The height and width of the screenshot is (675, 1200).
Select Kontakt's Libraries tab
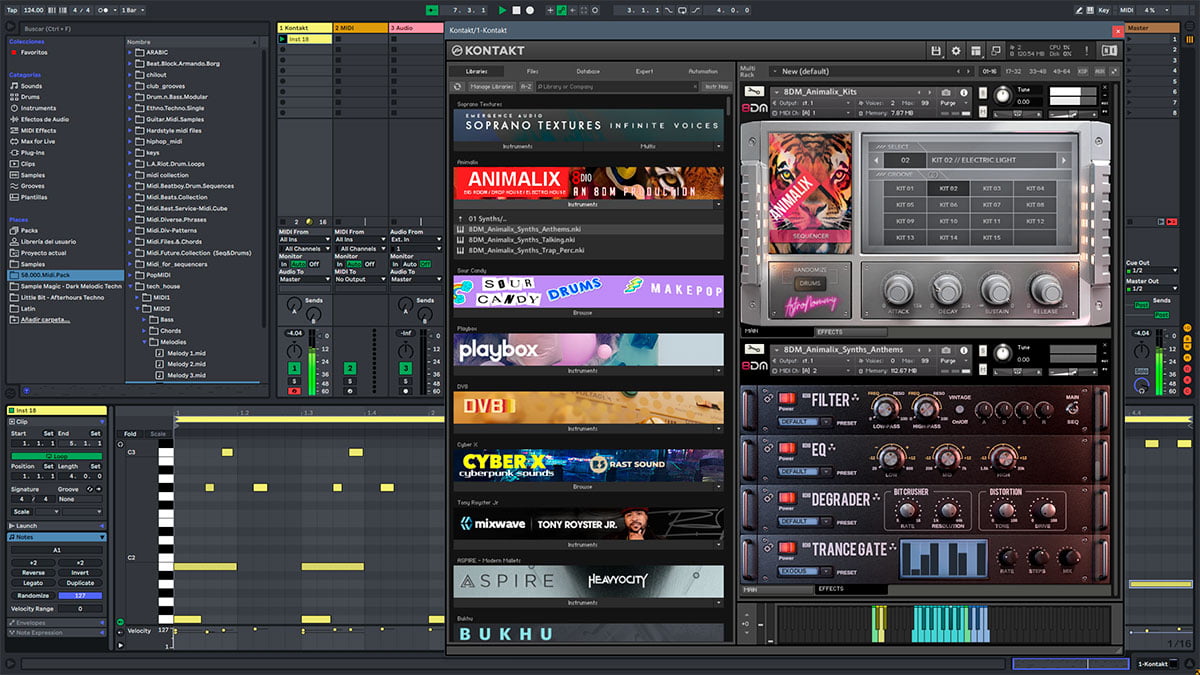[476, 71]
